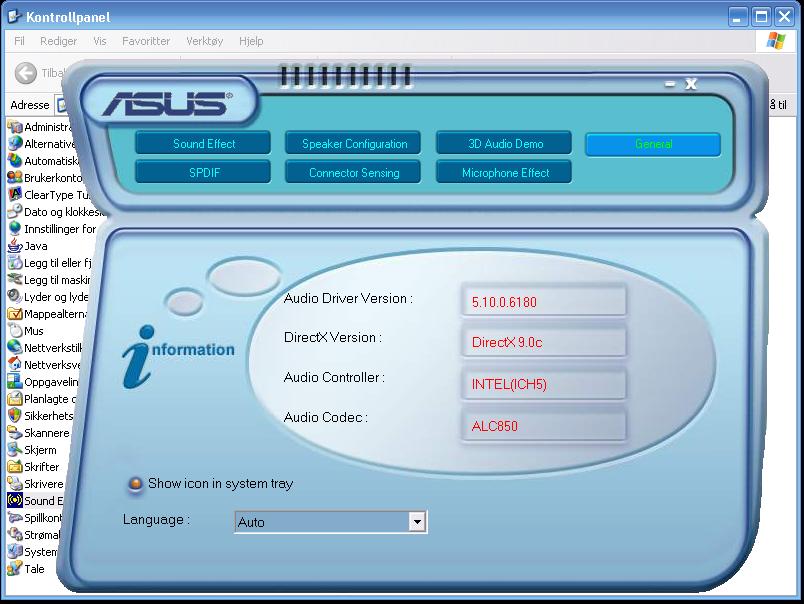This screenshot has height=604, width=804.
Task: Click the Oppgavelinje taskbar icon
Action: click(15, 381)
